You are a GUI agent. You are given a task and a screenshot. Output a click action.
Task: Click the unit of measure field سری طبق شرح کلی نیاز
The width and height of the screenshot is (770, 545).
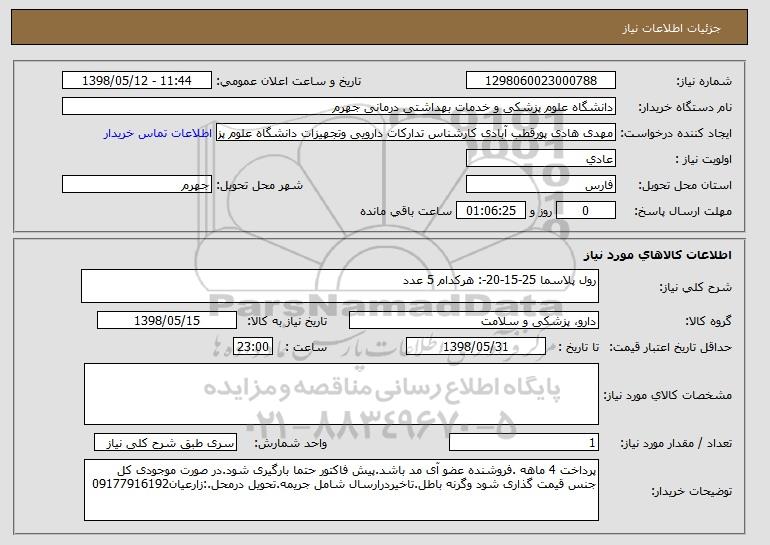(x=165, y=442)
